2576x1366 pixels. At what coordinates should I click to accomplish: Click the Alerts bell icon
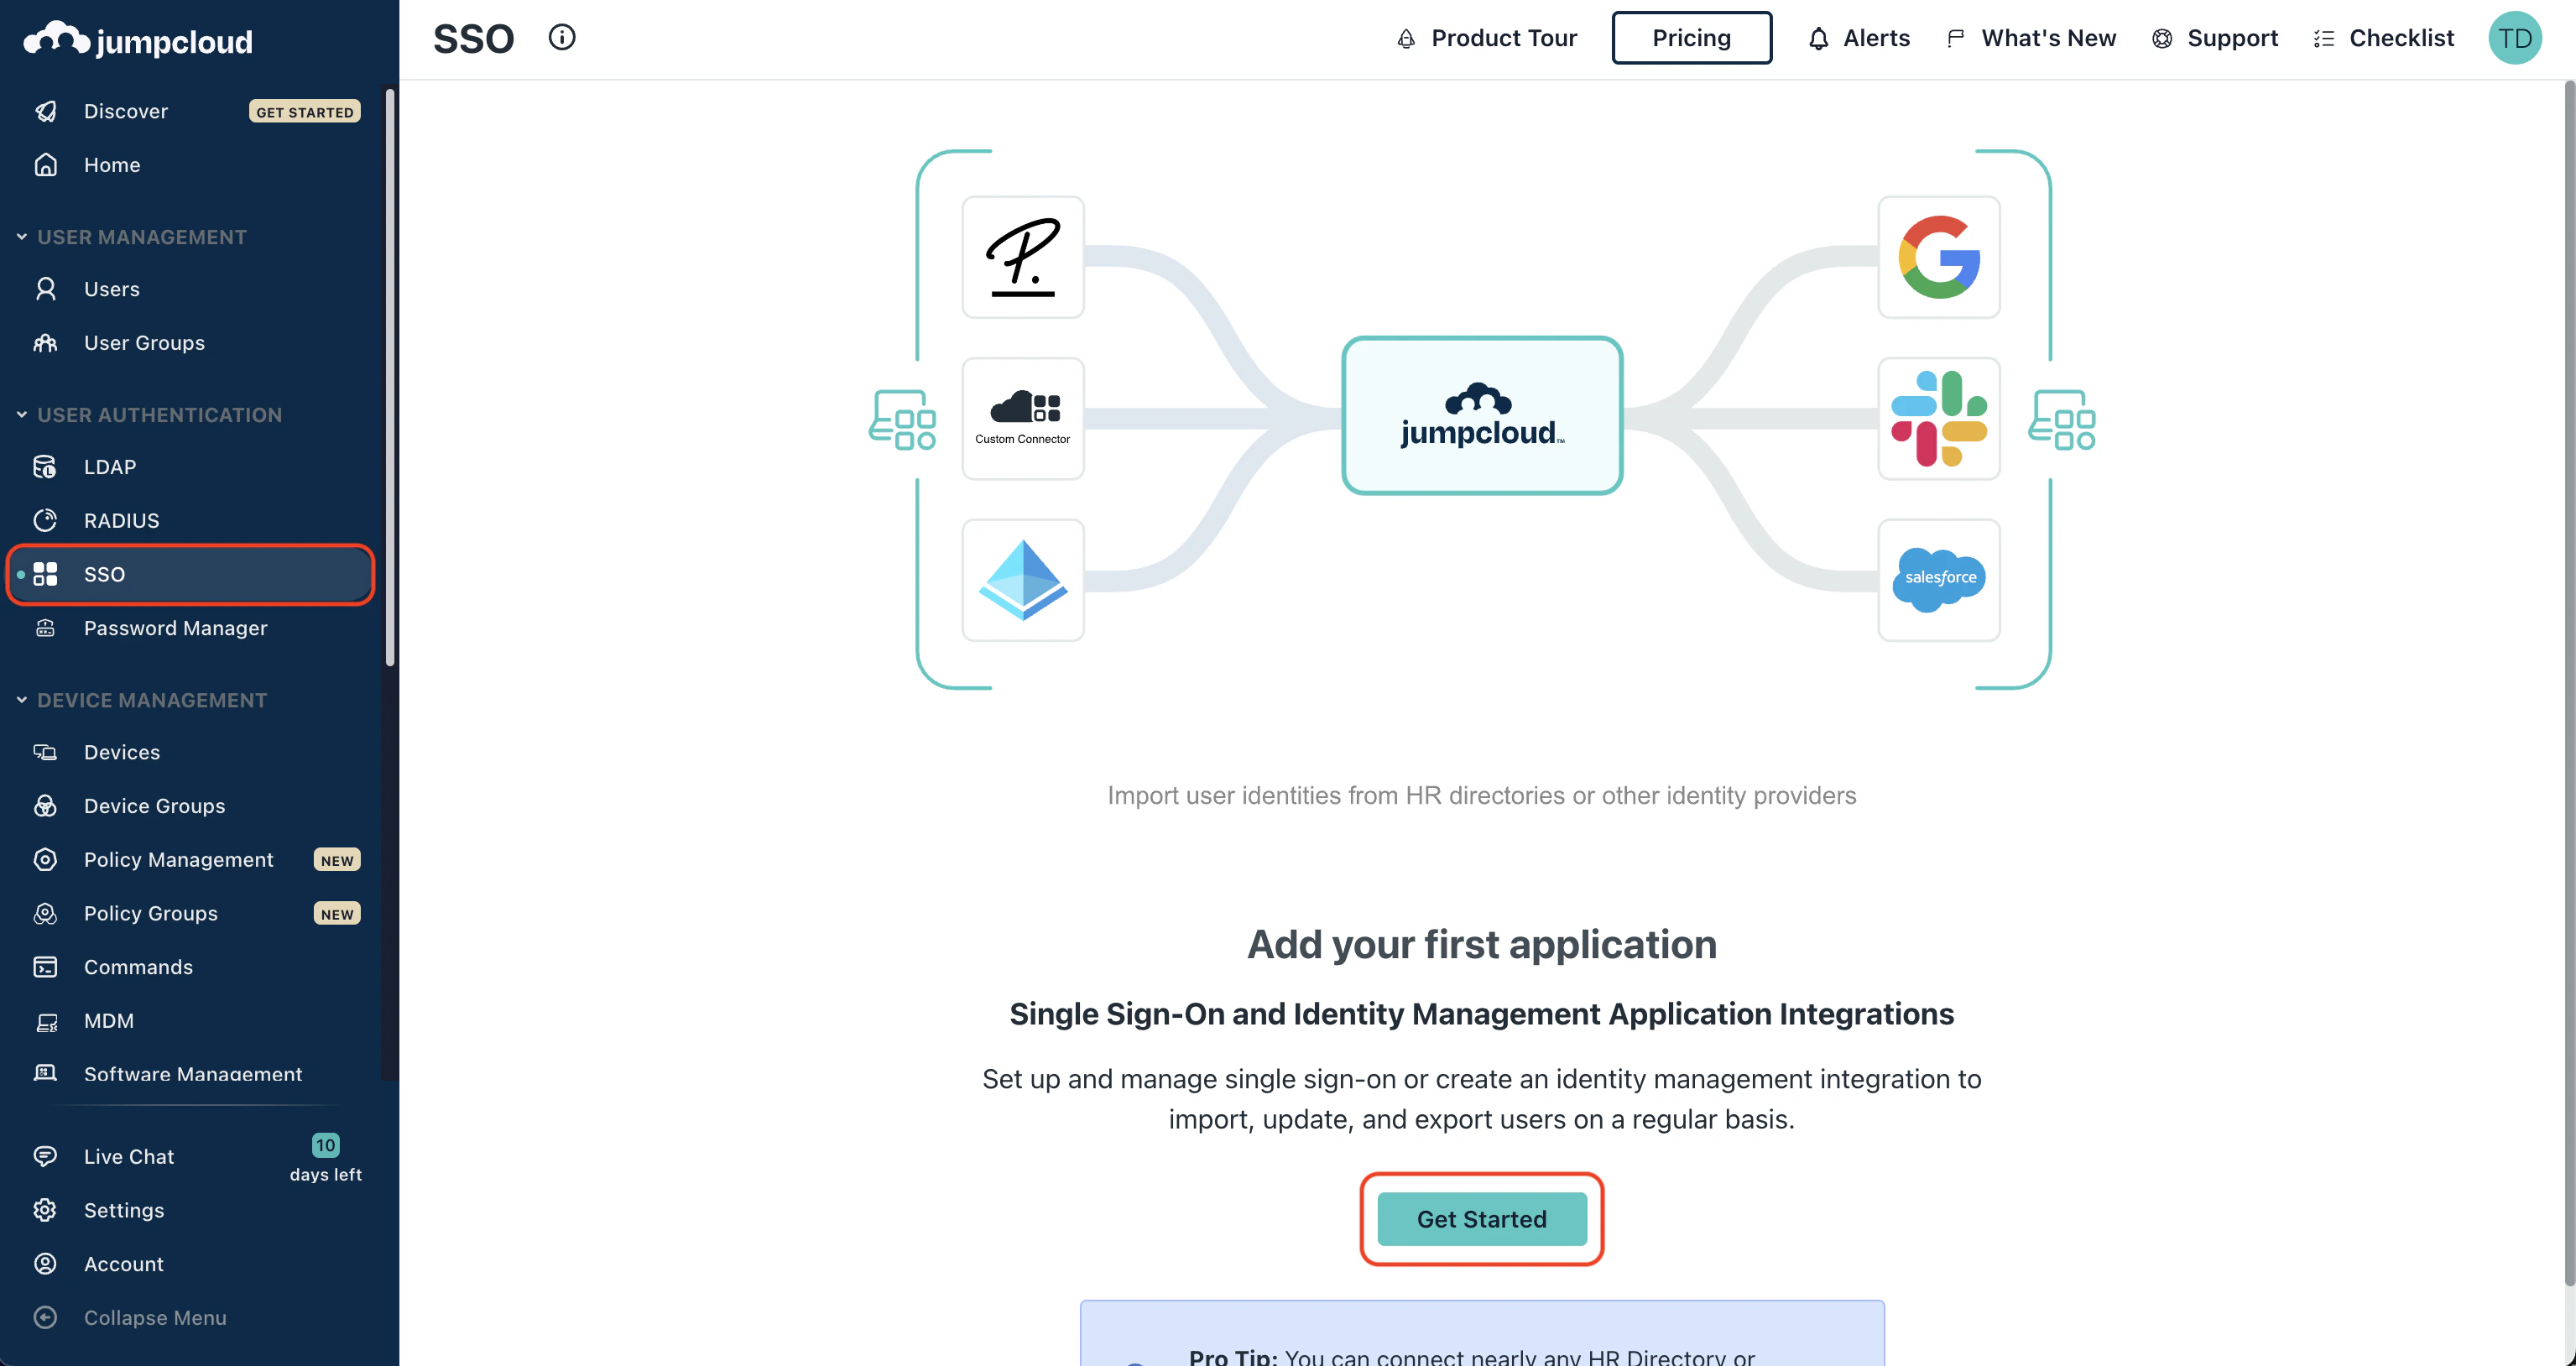1818,39
